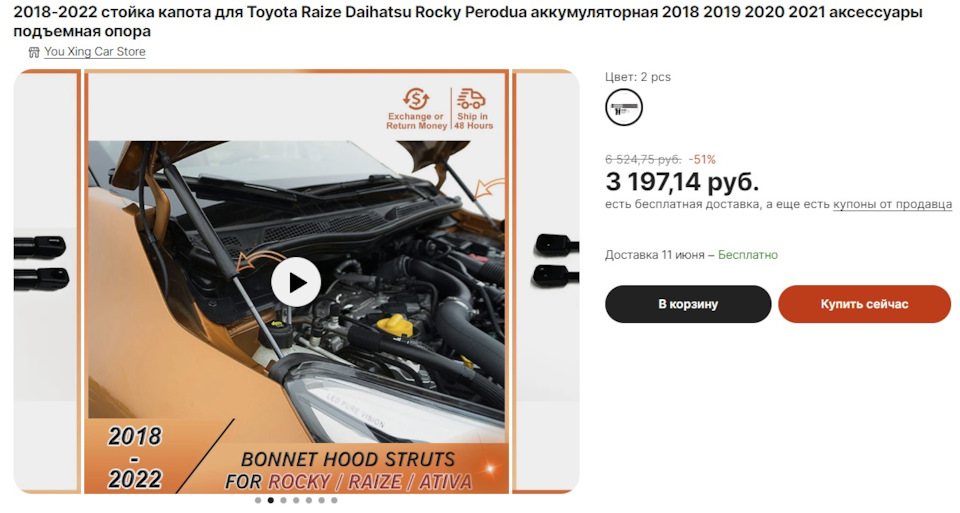The width and height of the screenshot is (960, 513).
Task: Jump to the third carousel dot
Action: (x=283, y=501)
